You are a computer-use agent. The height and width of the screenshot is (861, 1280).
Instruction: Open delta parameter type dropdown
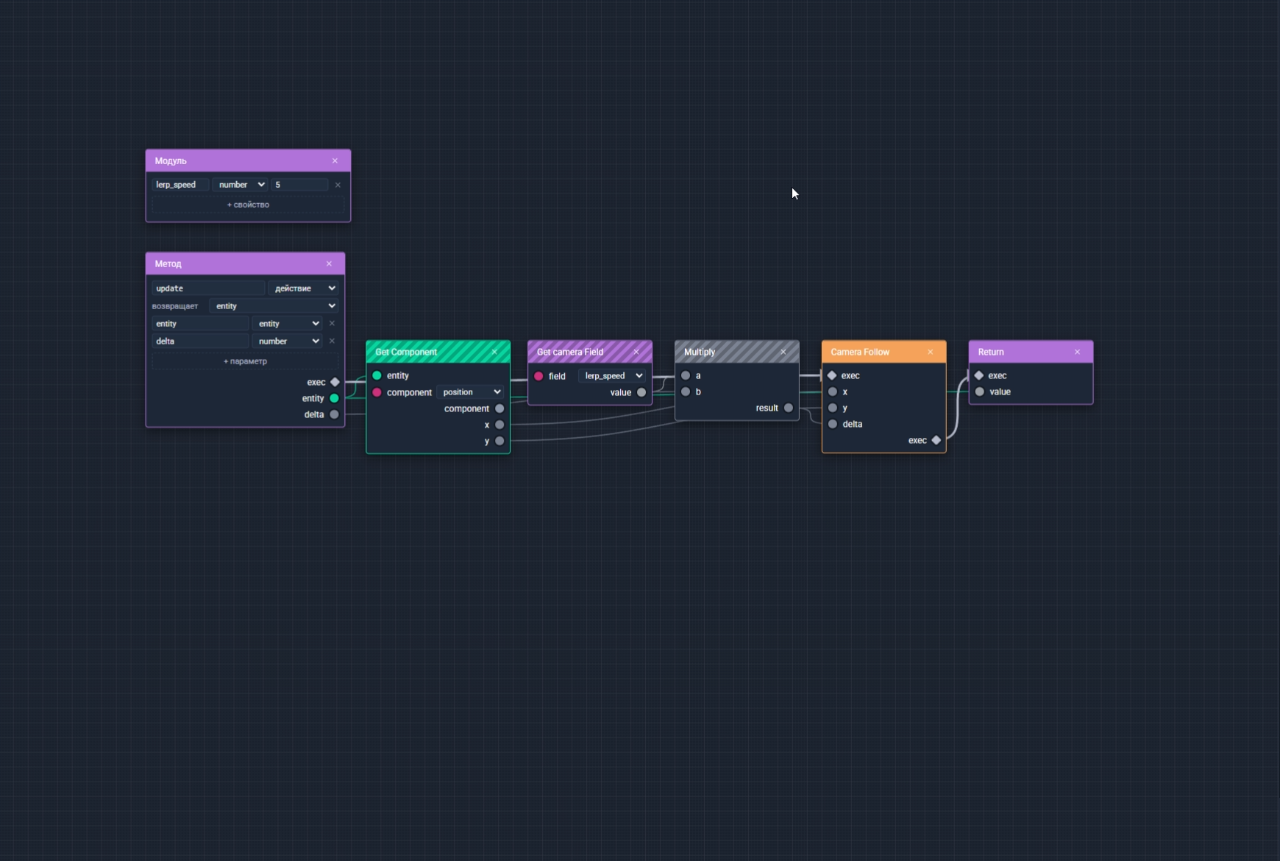click(287, 341)
